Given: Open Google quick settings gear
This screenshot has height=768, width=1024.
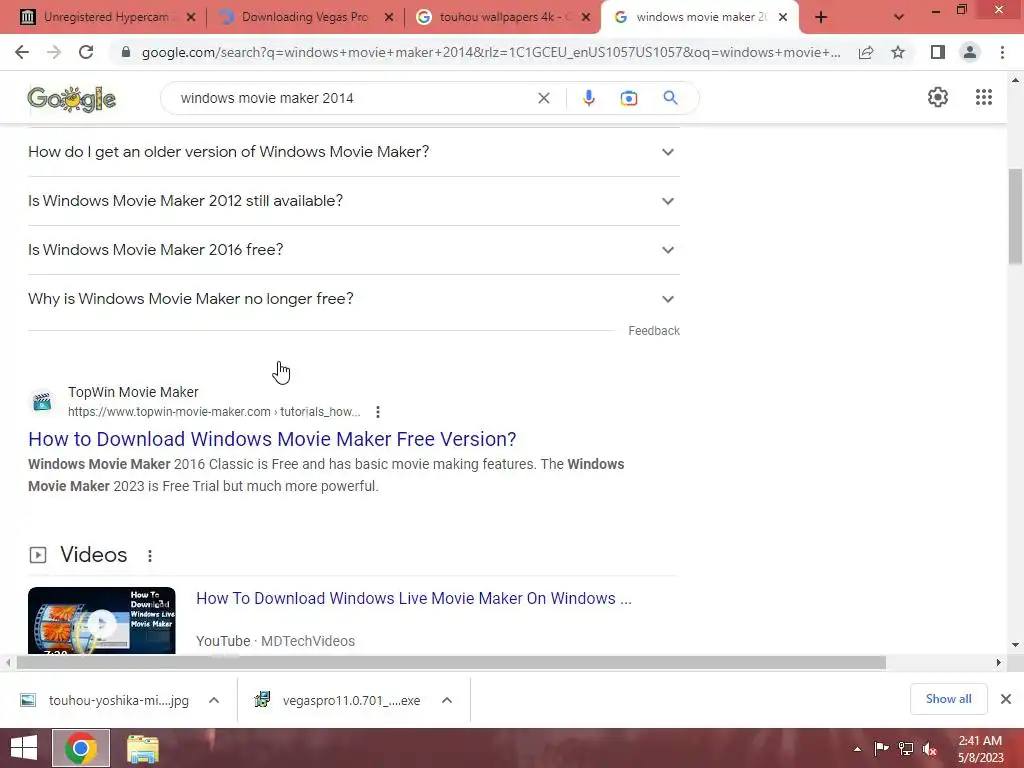Looking at the screenshot, I should pos(938,97).
